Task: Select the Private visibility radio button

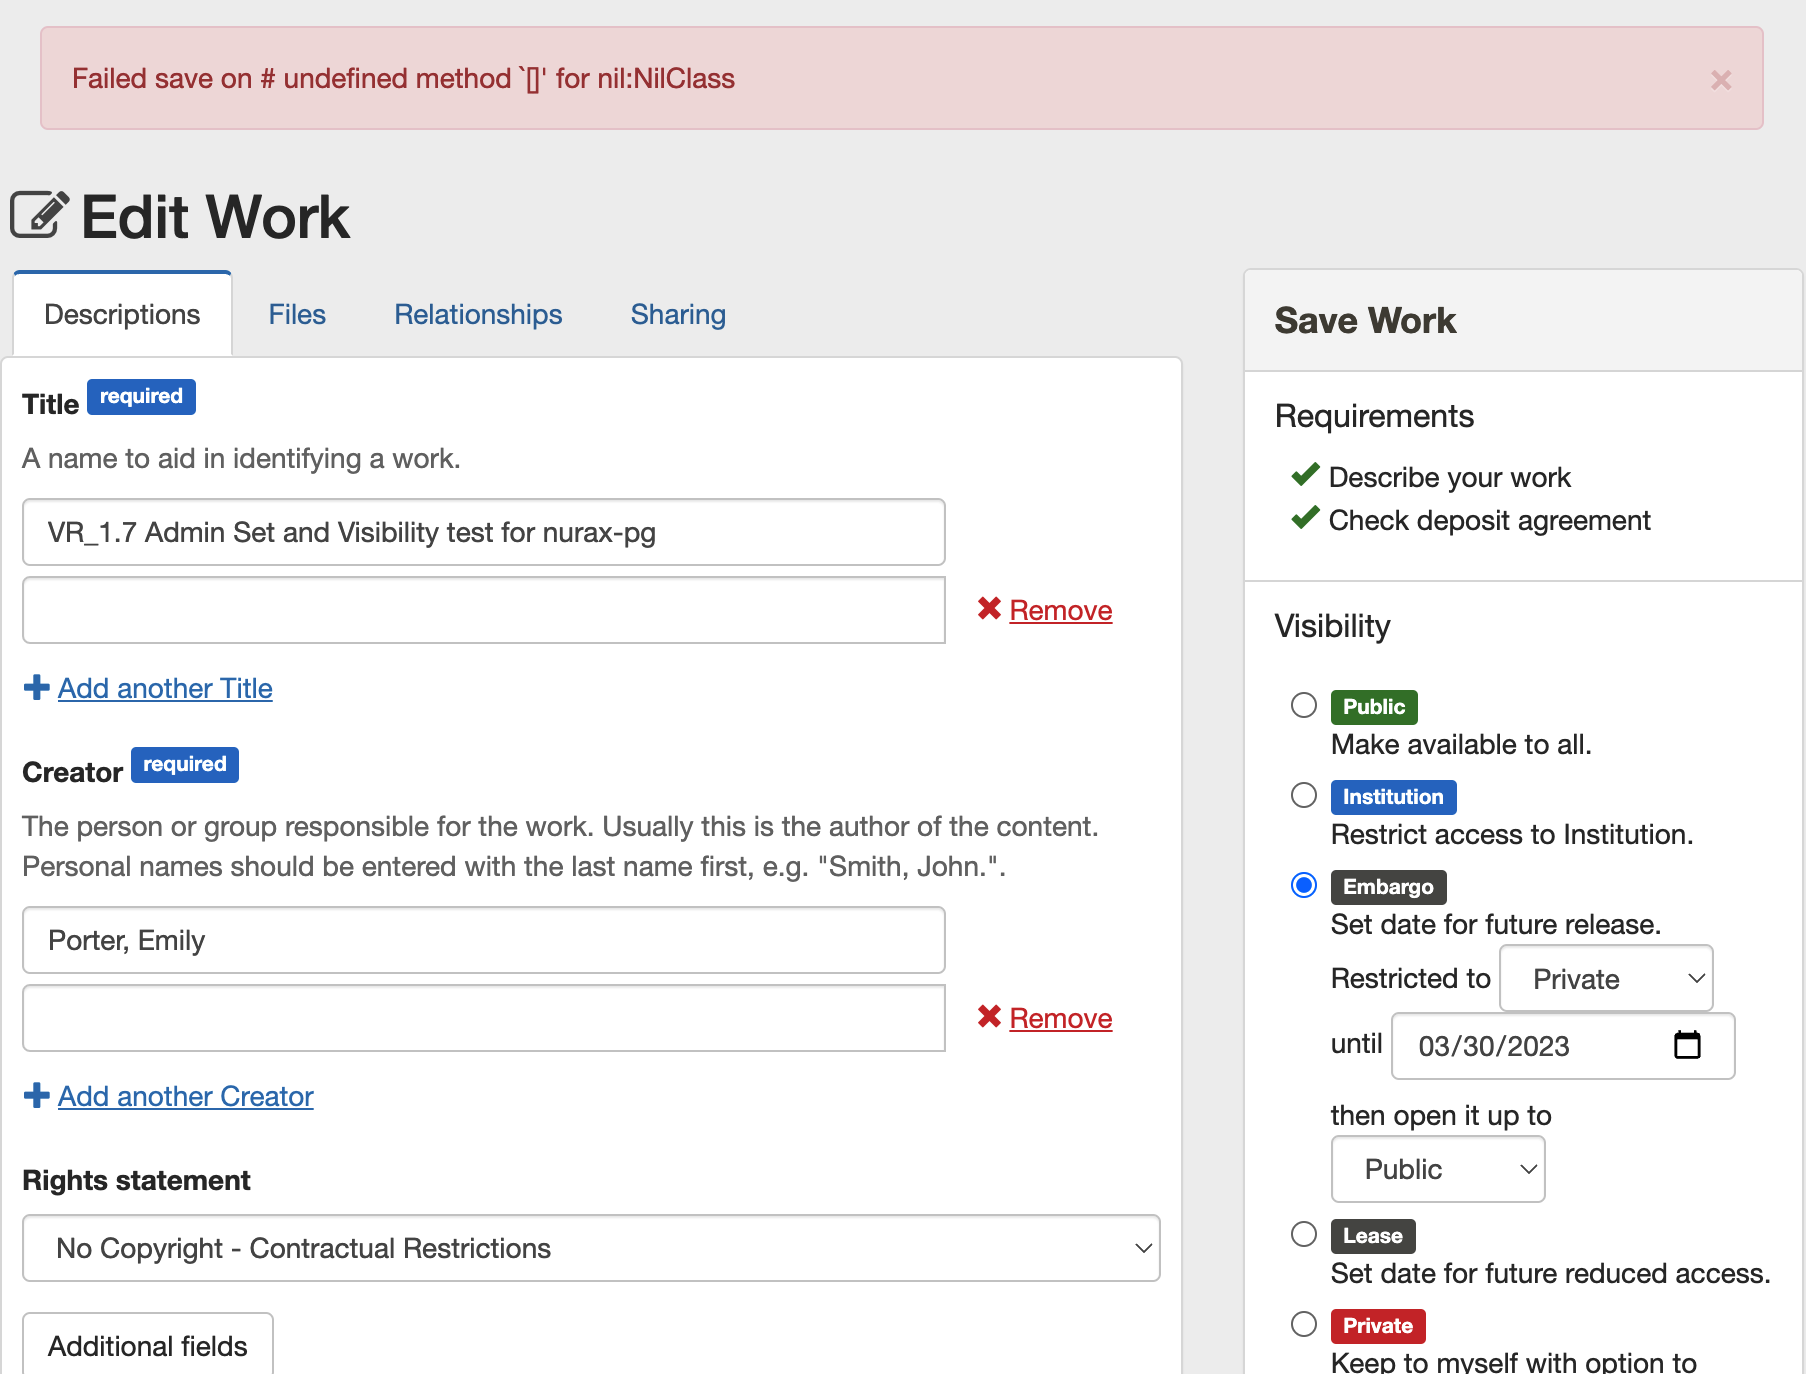Action: click(1304, 1324)
